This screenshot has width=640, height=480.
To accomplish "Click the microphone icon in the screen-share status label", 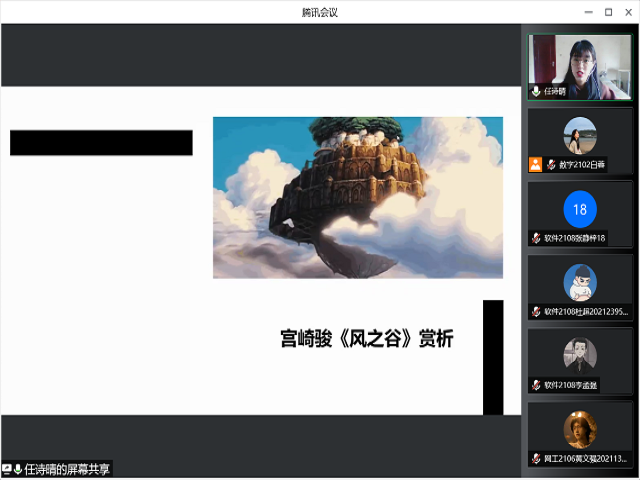I will 18,469.
